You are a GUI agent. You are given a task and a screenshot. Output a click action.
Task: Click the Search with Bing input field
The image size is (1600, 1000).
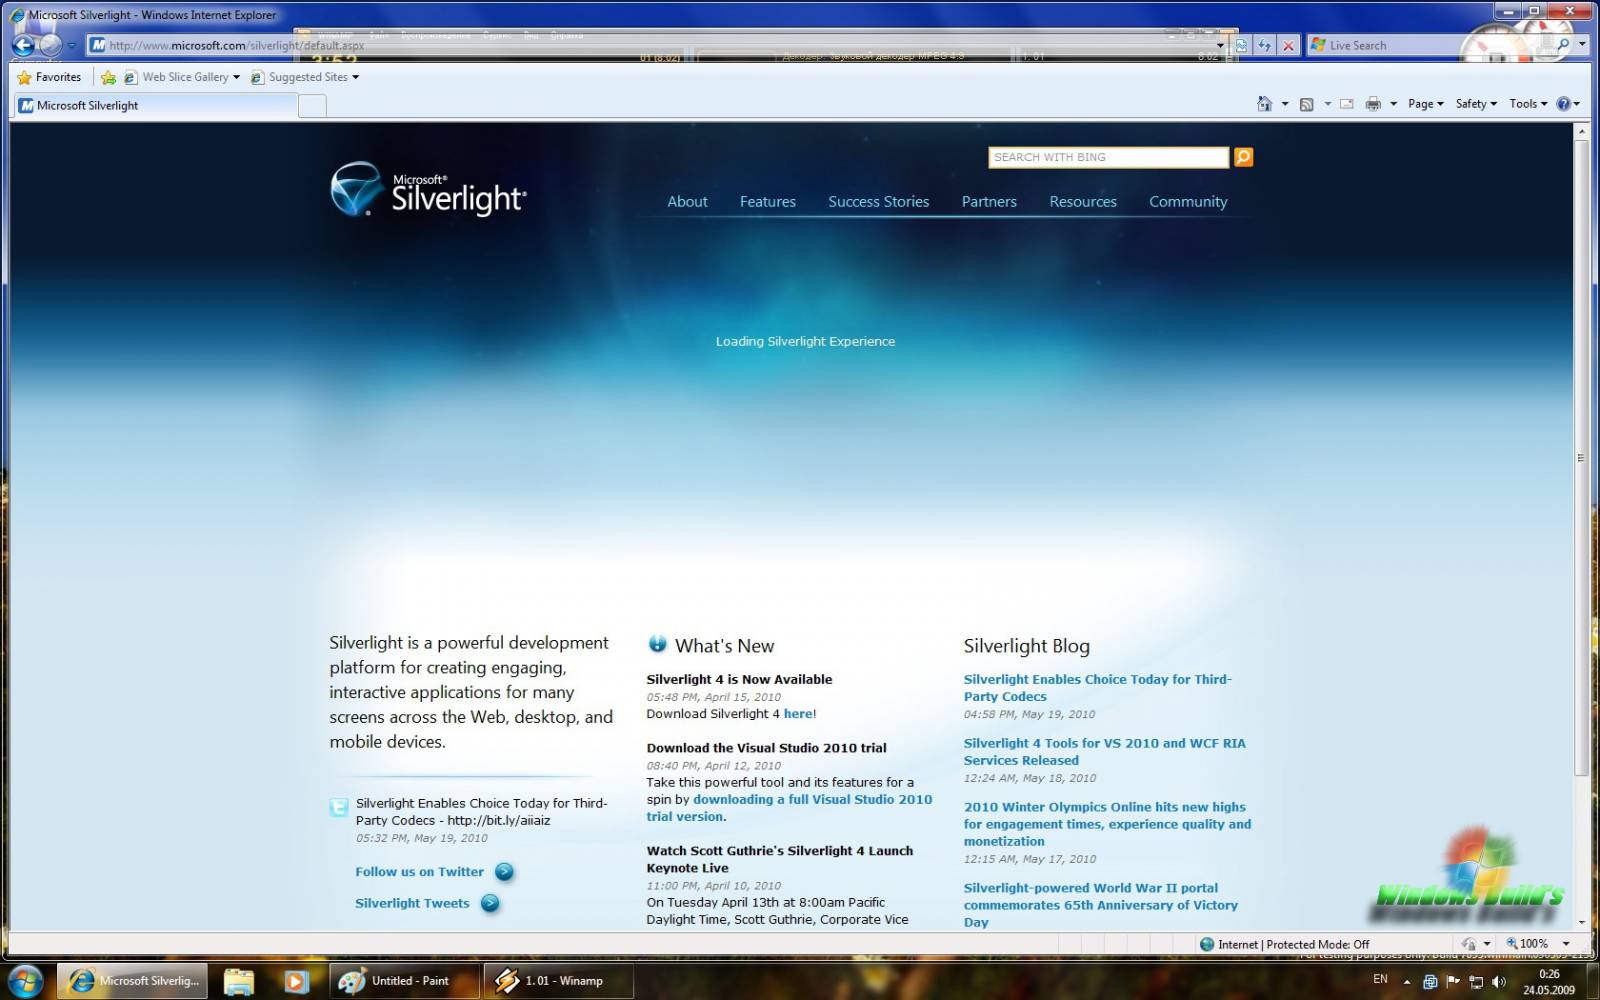1108,157
